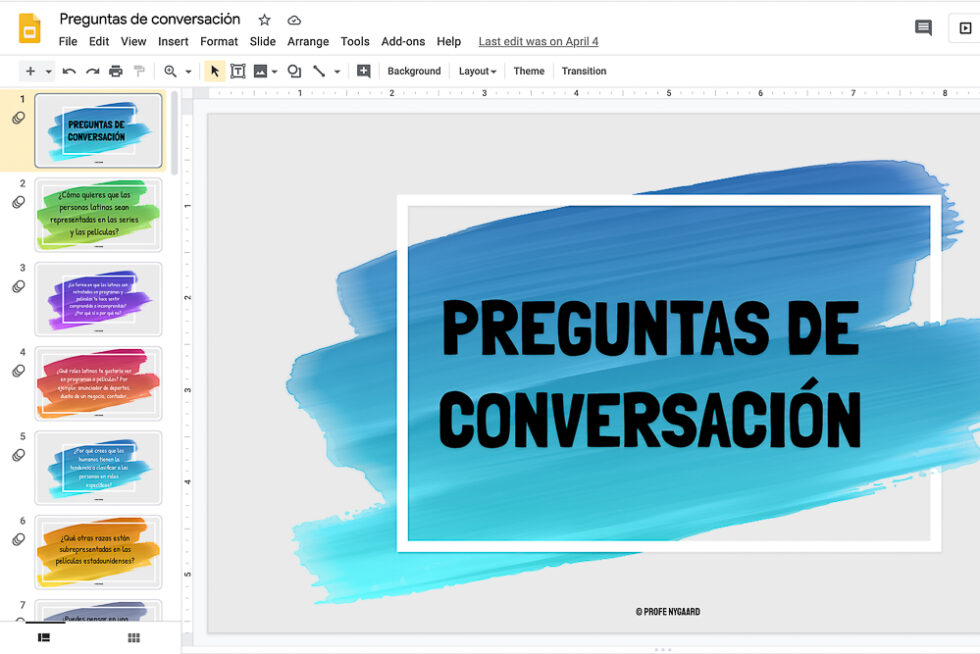Image resolution: width=980 pixels, height=654 pixels.
Task: Select the Text box tool
Action: click(x=238, y=71)
